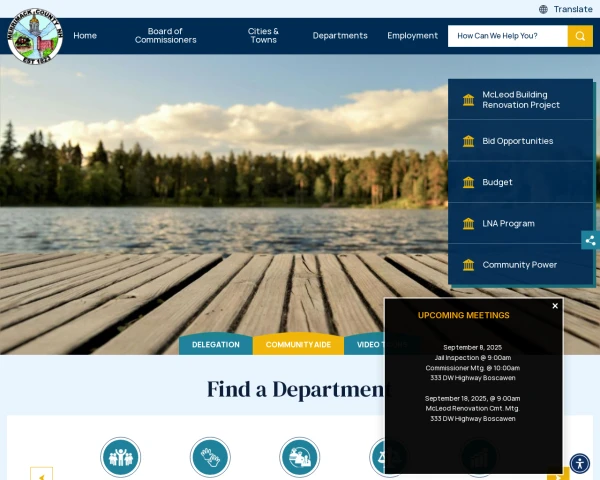Click building icon beside Community Power
This screenshot has width=600, height=480.
coord(468,265)
